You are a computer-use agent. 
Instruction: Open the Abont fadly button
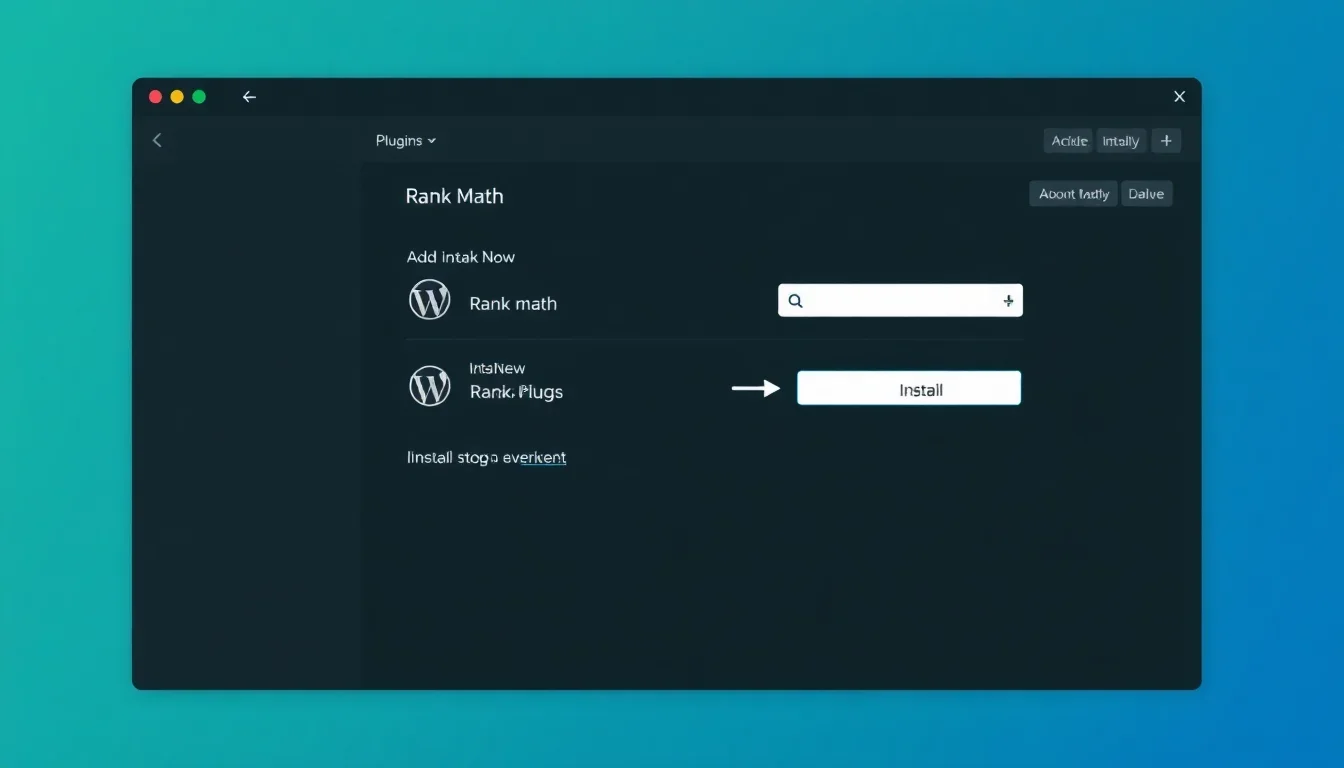(1073, 194)
